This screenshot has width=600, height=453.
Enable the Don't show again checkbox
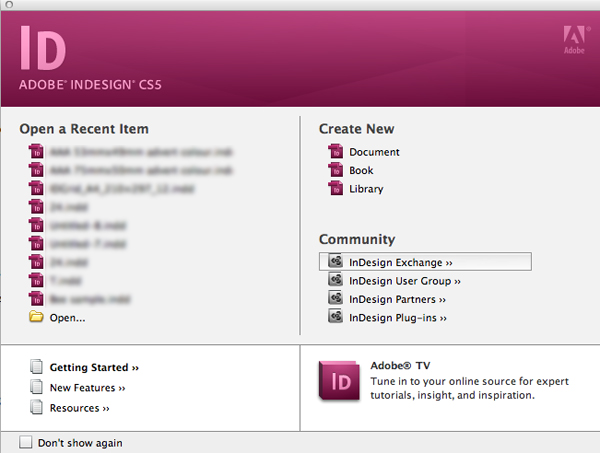pos(26,442)
